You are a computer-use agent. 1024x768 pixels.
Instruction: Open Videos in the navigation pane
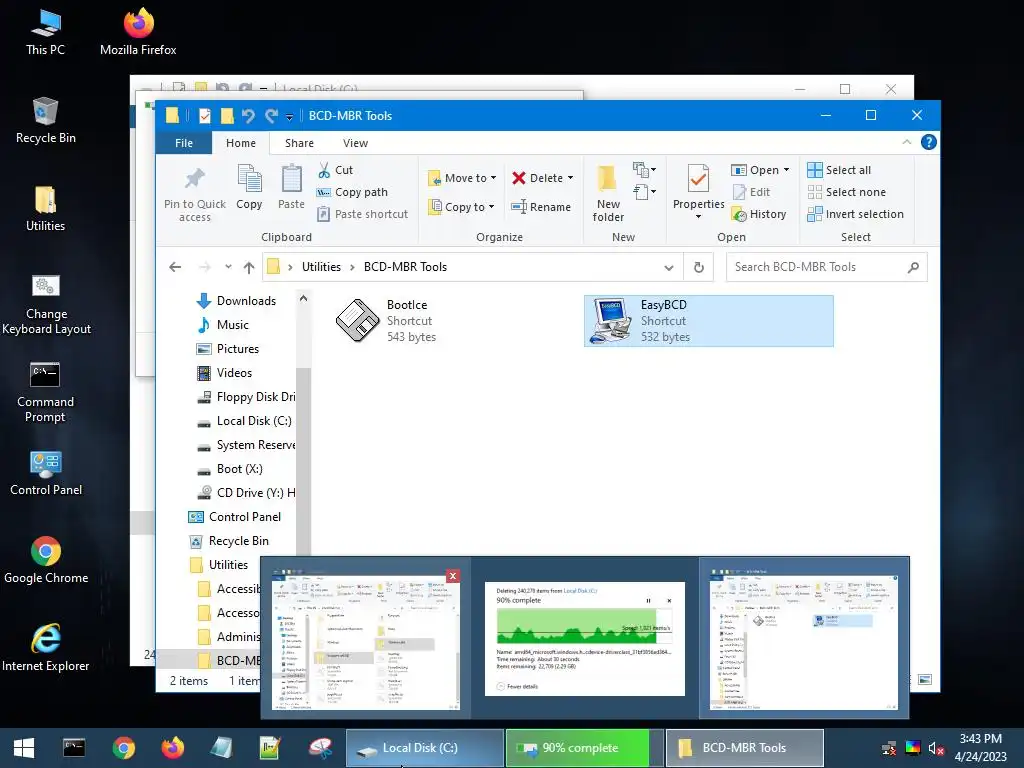224,373
